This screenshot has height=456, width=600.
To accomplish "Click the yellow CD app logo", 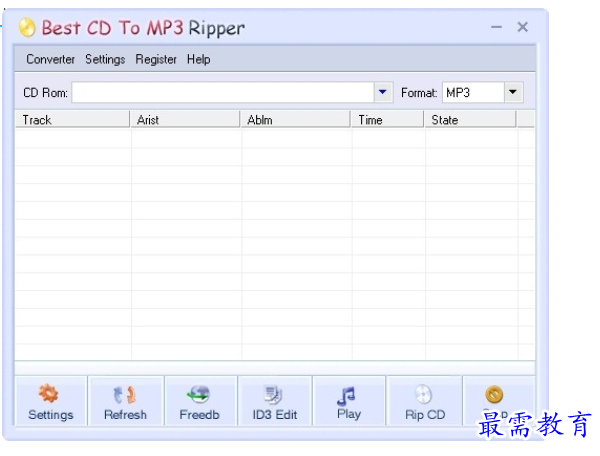I will [27, 28].
